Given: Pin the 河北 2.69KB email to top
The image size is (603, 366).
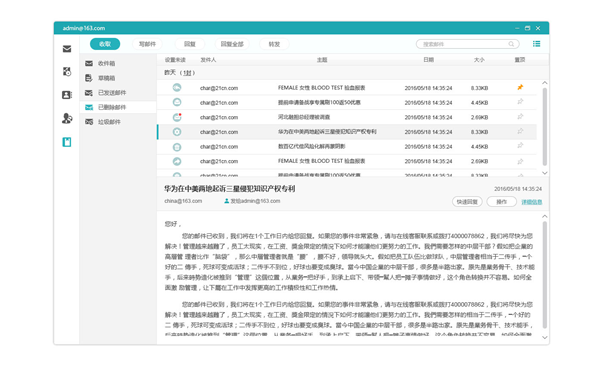Looking at the screenshot, I should (x=520, y=116).
